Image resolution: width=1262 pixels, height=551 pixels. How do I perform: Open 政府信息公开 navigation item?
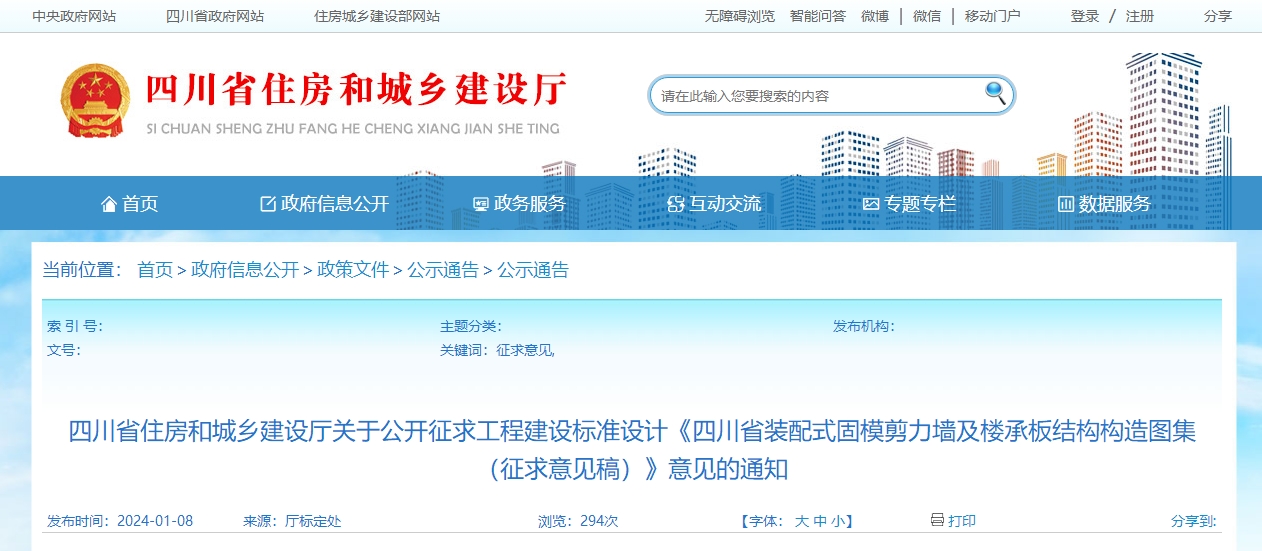pyautogui.click(x=325, y=204)
